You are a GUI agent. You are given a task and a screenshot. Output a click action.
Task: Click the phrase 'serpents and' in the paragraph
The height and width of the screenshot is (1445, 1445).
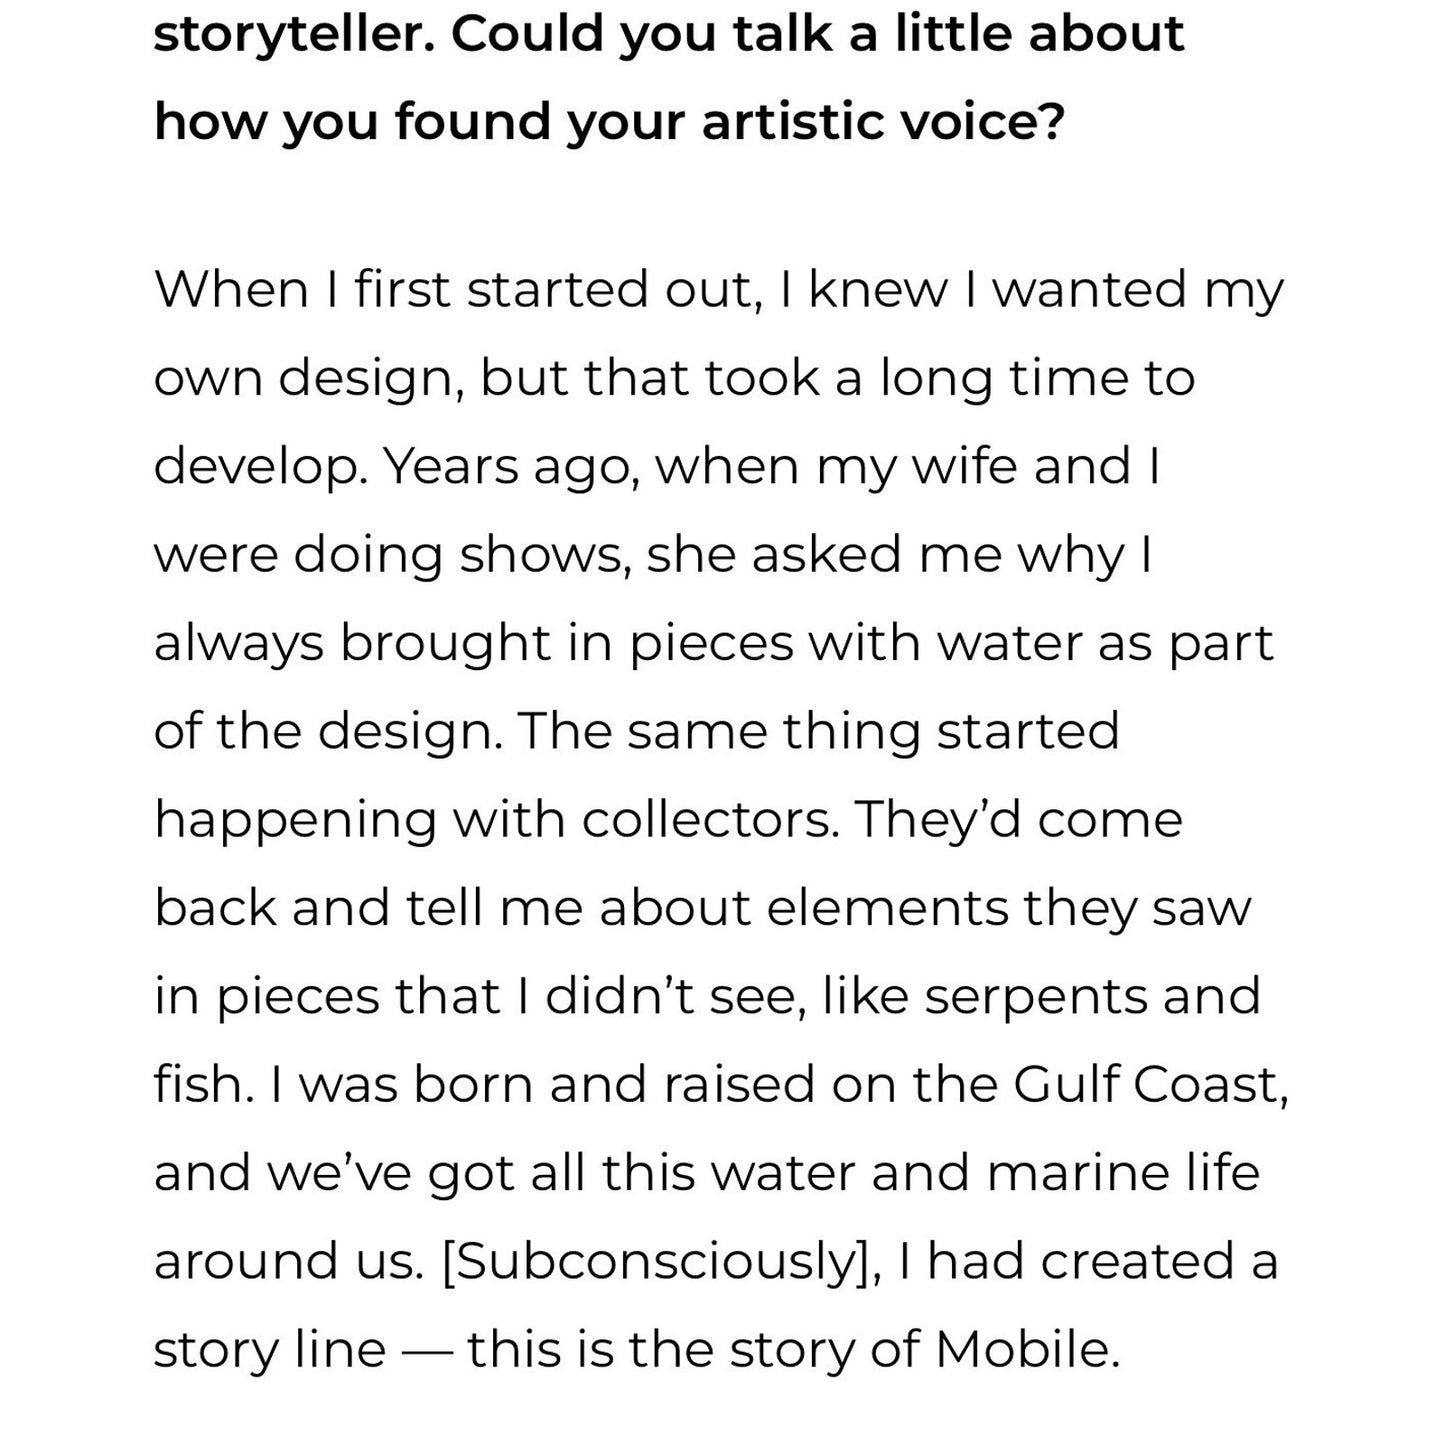[1092, 997]
